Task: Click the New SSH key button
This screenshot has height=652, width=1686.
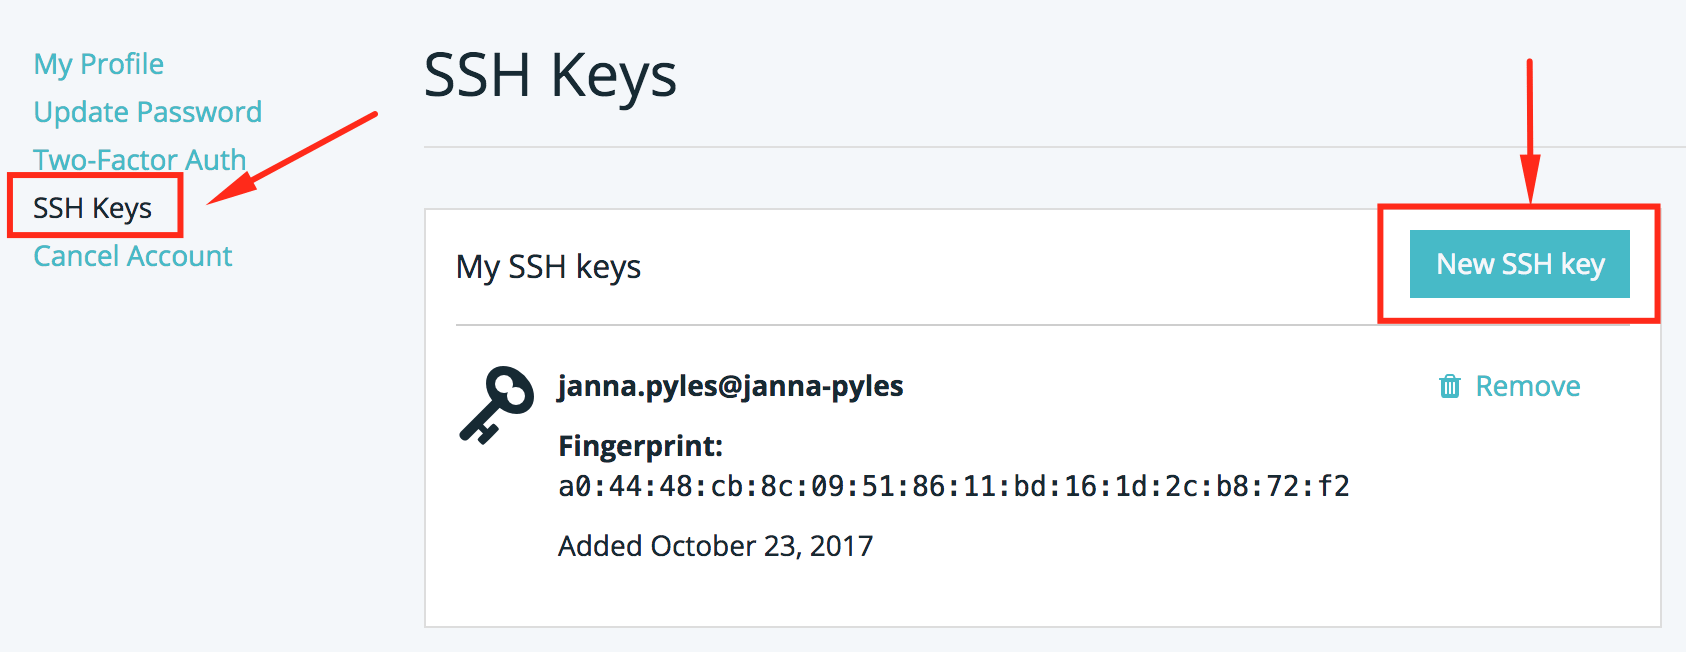Action: click(1519, 263)
